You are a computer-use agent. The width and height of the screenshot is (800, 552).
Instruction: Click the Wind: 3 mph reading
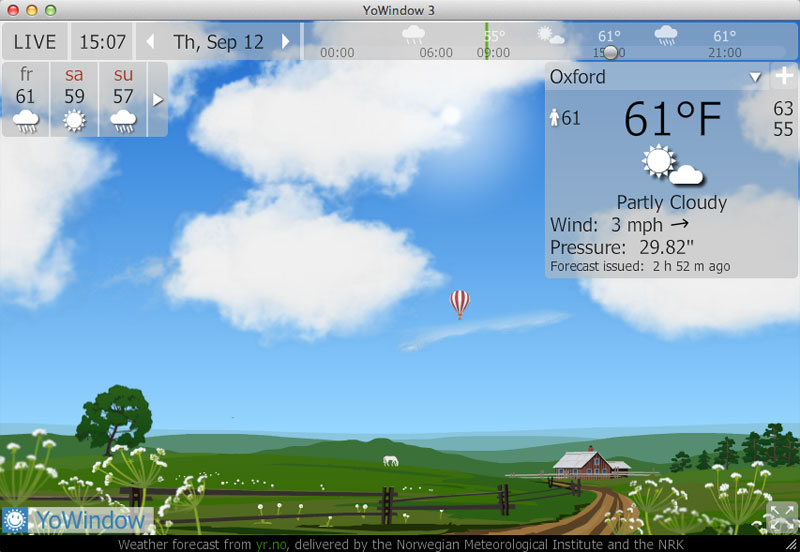606,225
